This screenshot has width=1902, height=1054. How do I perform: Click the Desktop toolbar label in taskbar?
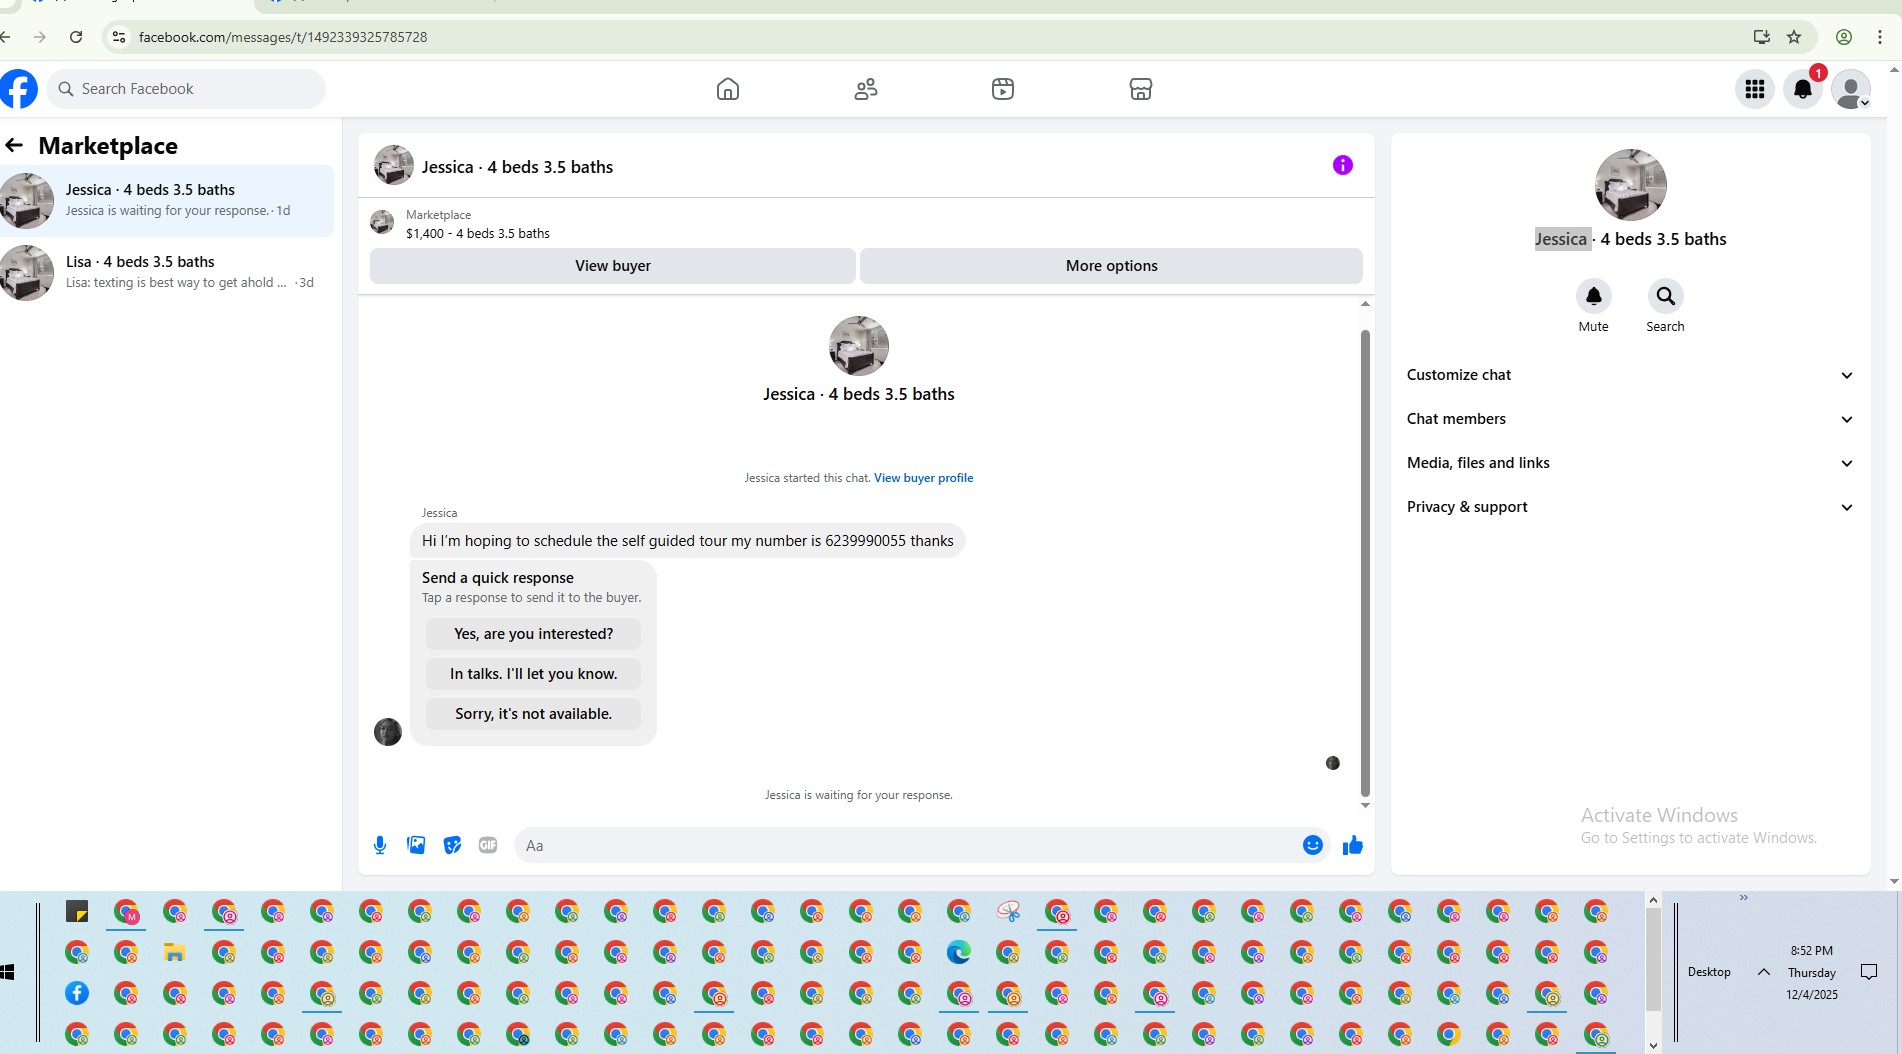[x=1709, y=972]
